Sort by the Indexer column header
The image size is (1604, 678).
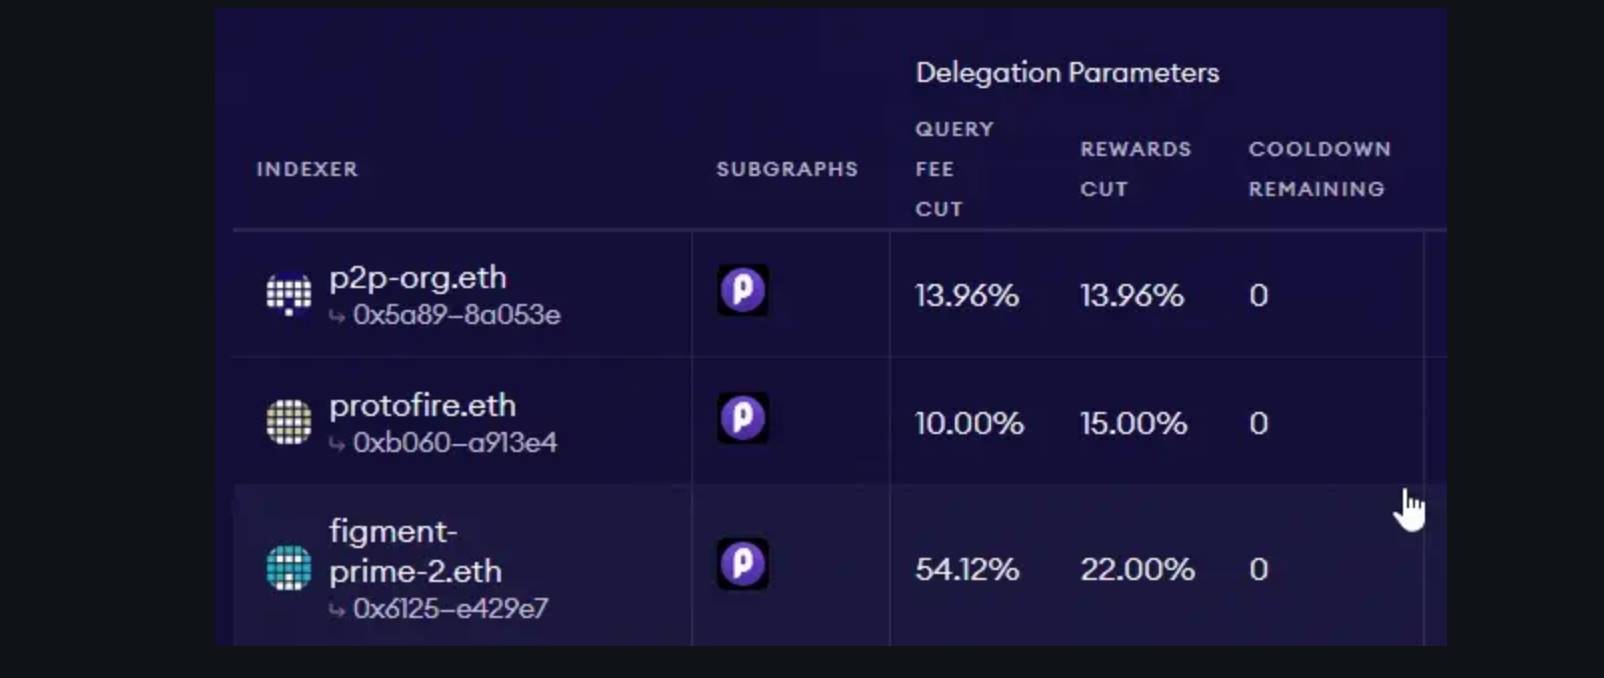tap(307, 169)
